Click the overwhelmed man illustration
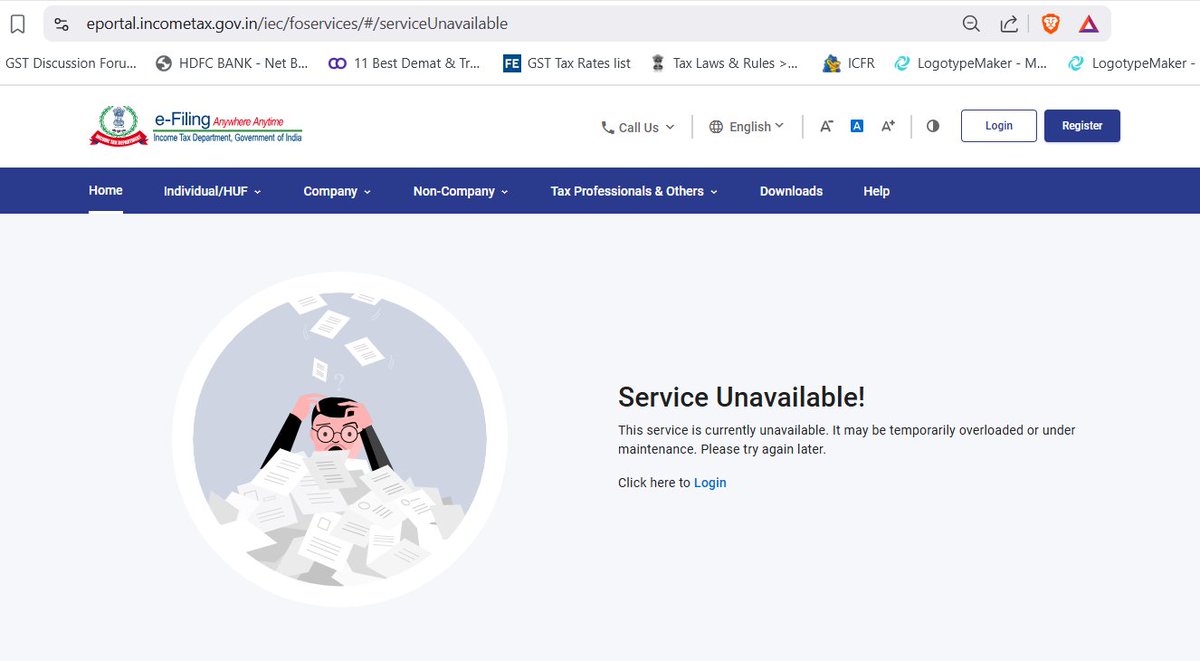The image size is (1200, 661). [x=339, y=439]
